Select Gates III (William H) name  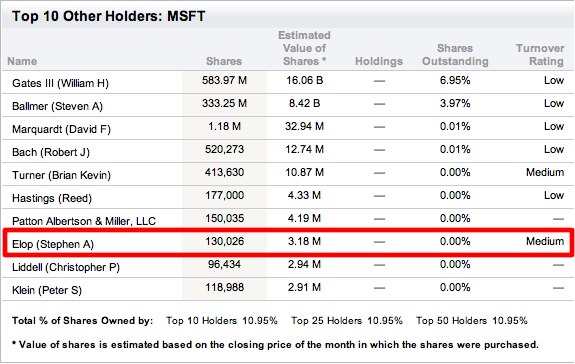click(61, 83)
